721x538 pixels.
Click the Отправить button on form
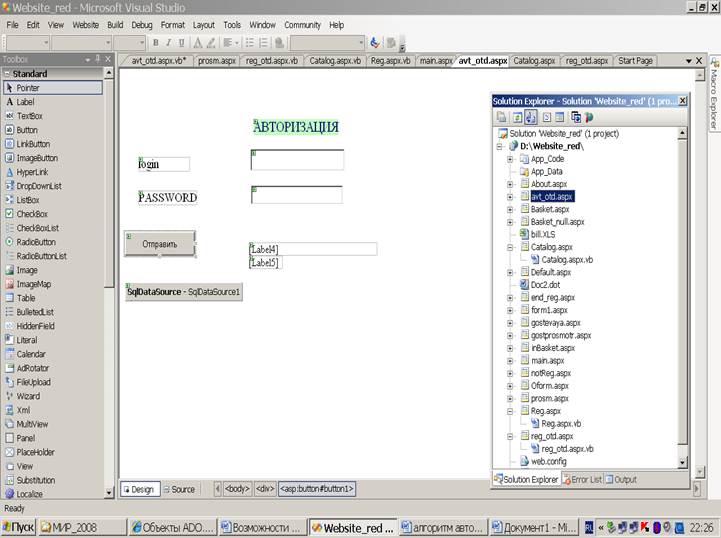point(160,244)
